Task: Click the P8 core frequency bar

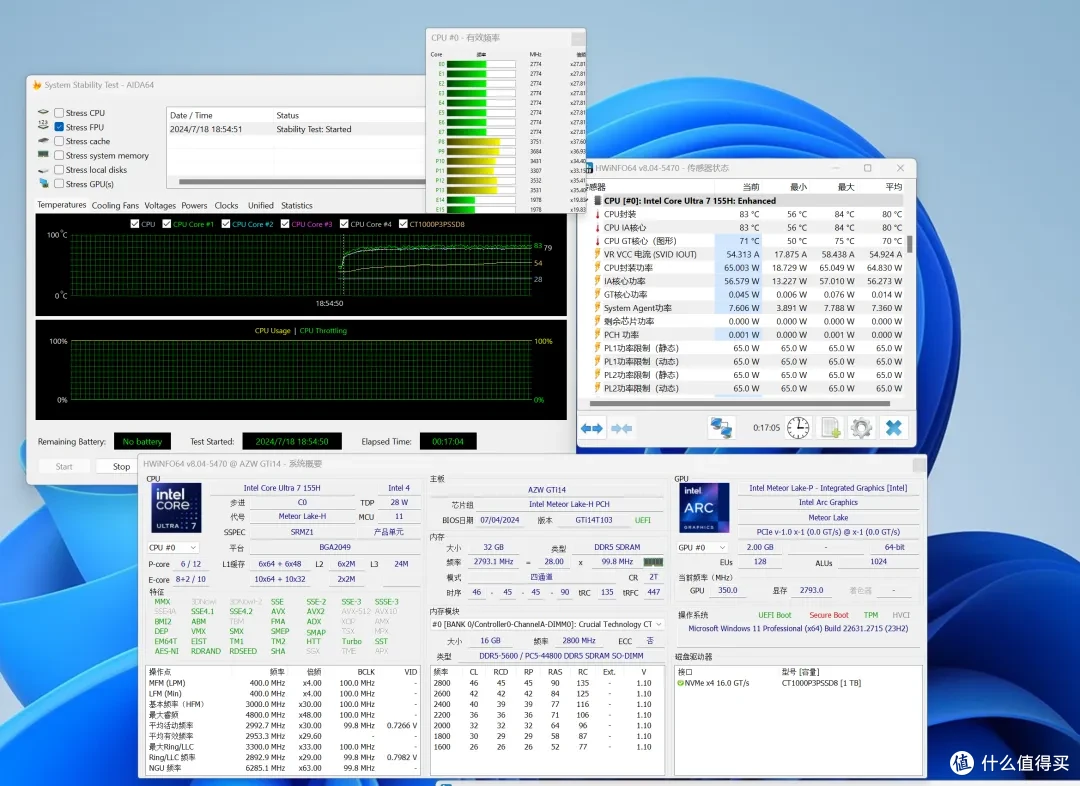Action: [481, 141]
